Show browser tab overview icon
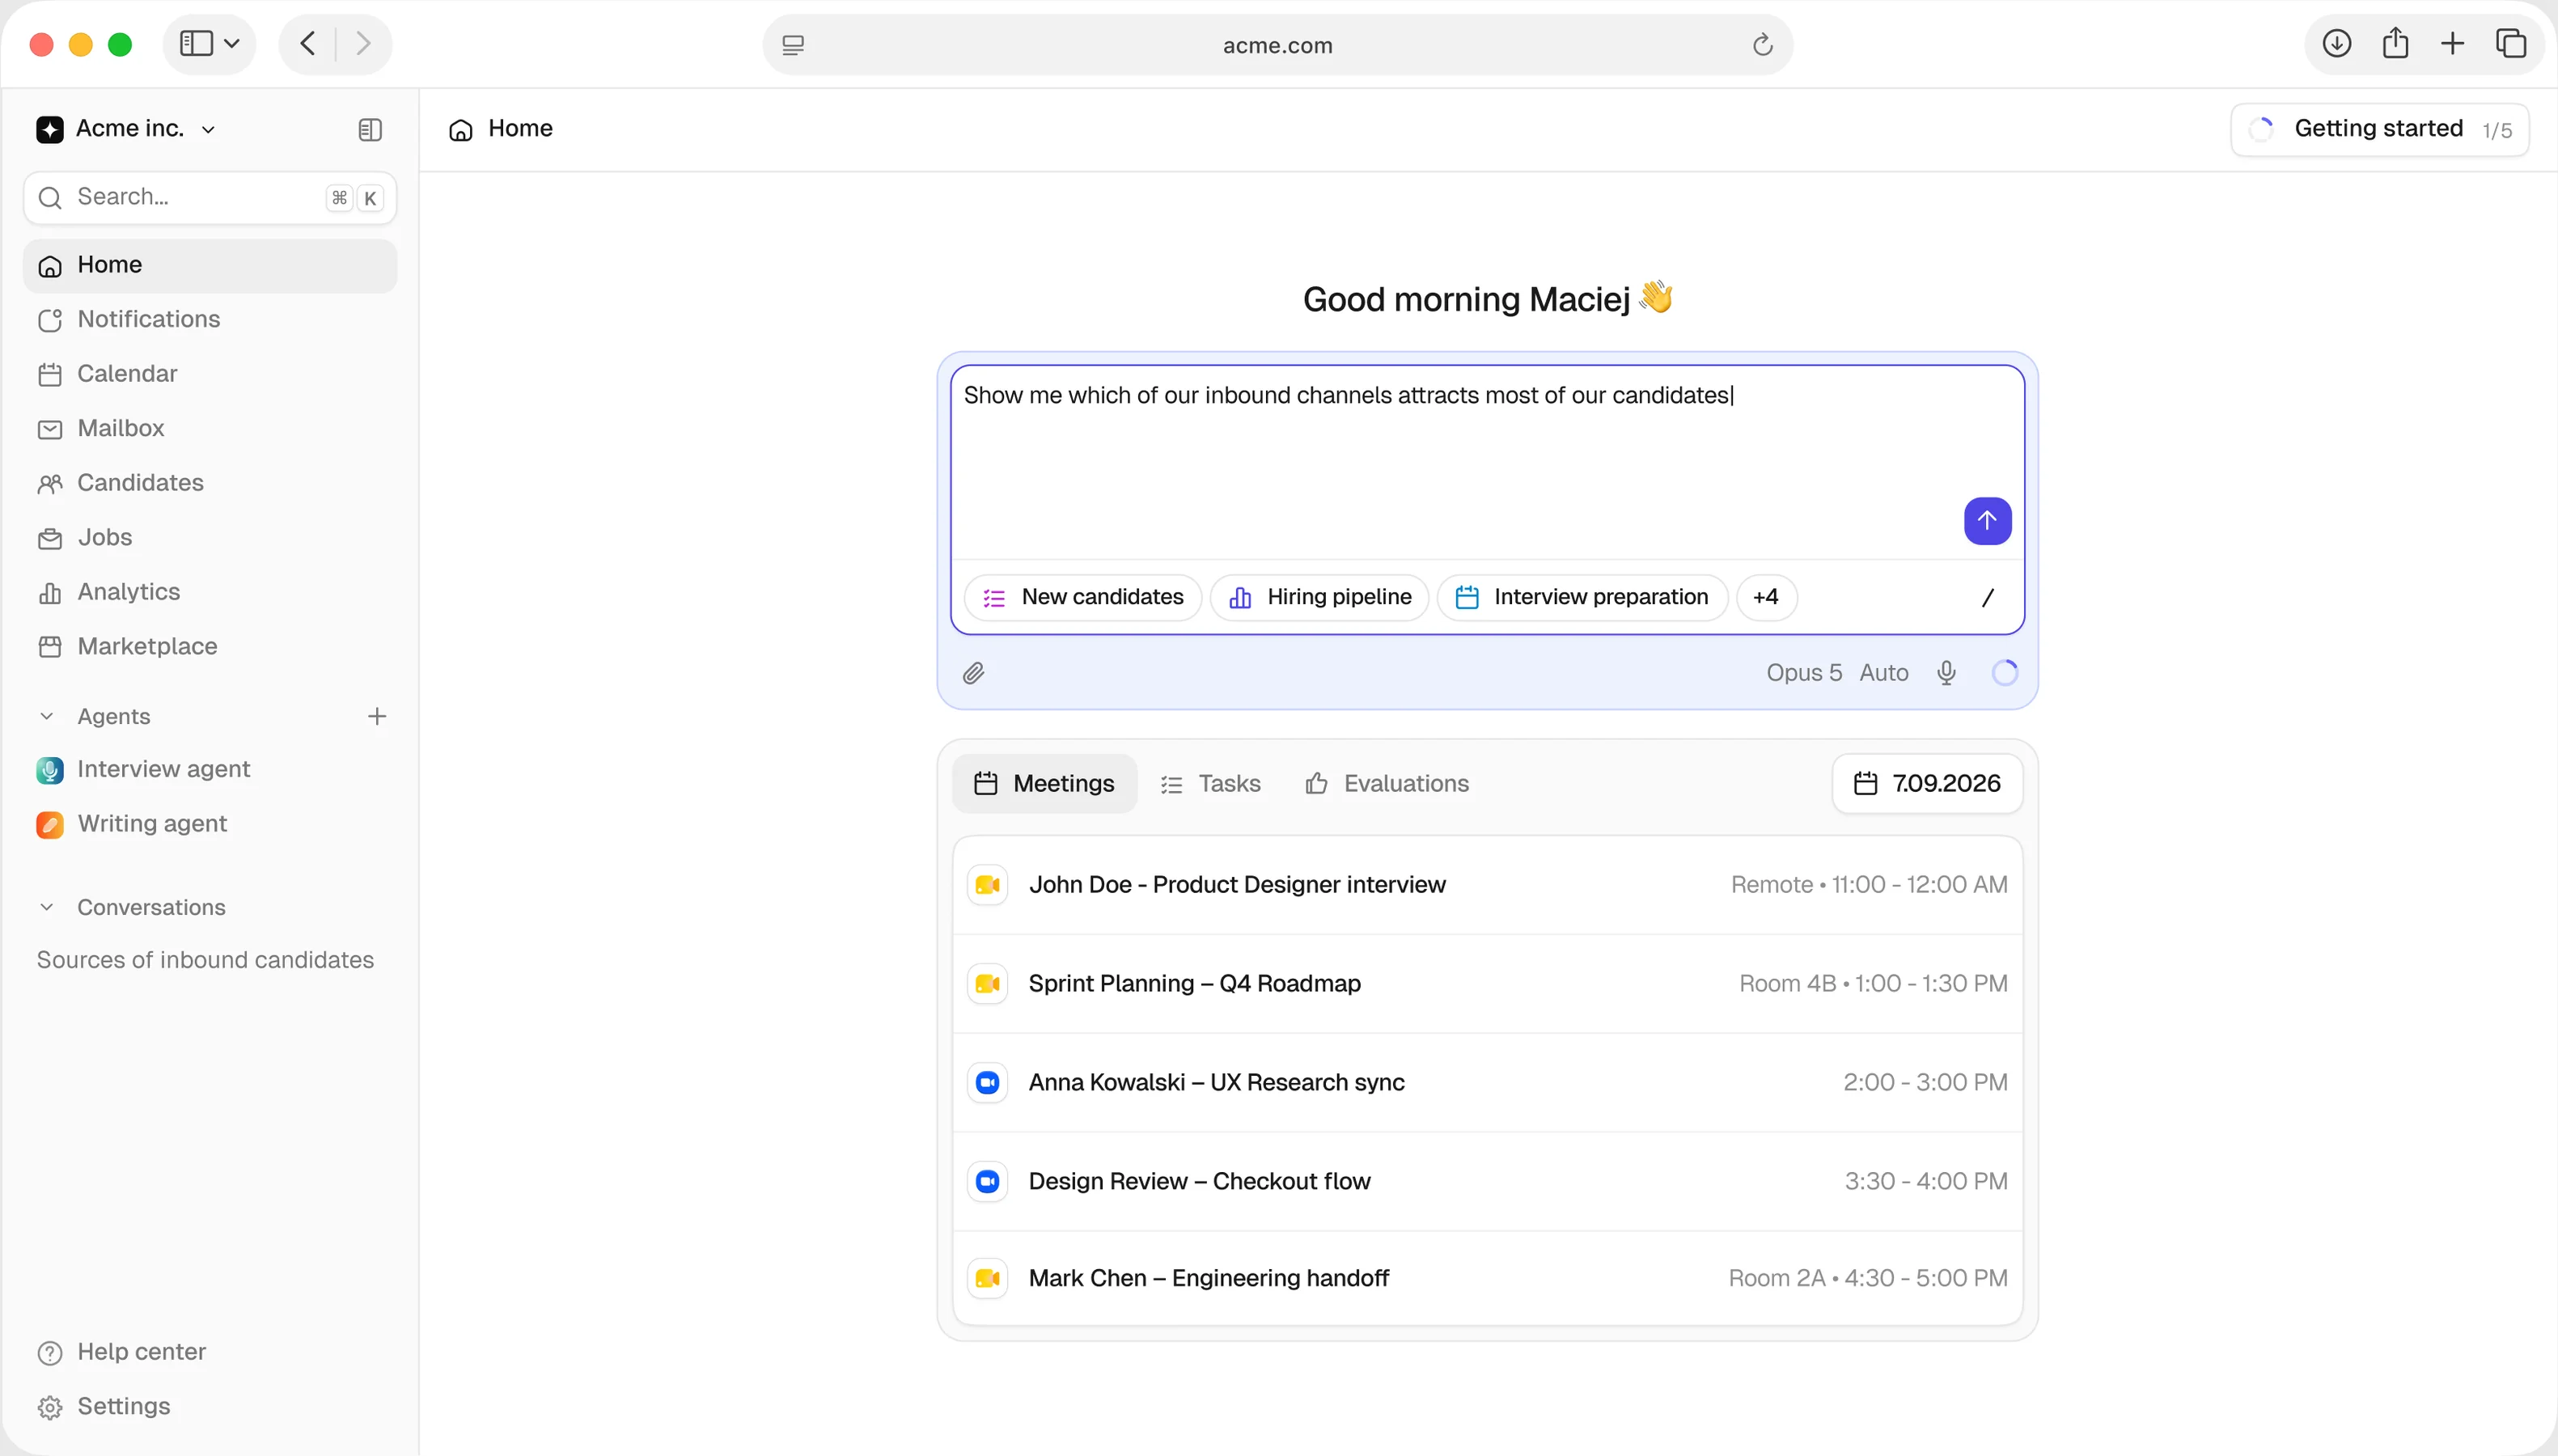The width and height of the screenshot is (2558, 1456). (2510, 44)
